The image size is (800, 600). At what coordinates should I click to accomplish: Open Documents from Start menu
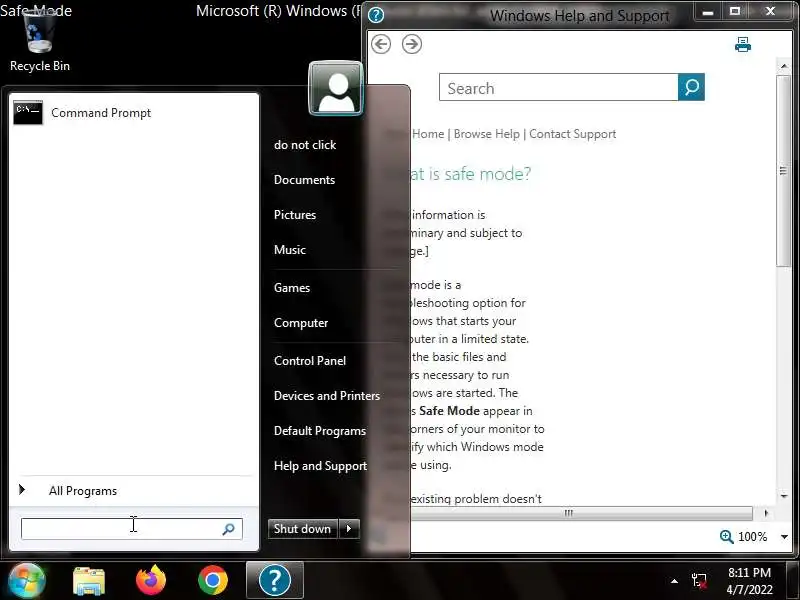[x=304, y=180]
